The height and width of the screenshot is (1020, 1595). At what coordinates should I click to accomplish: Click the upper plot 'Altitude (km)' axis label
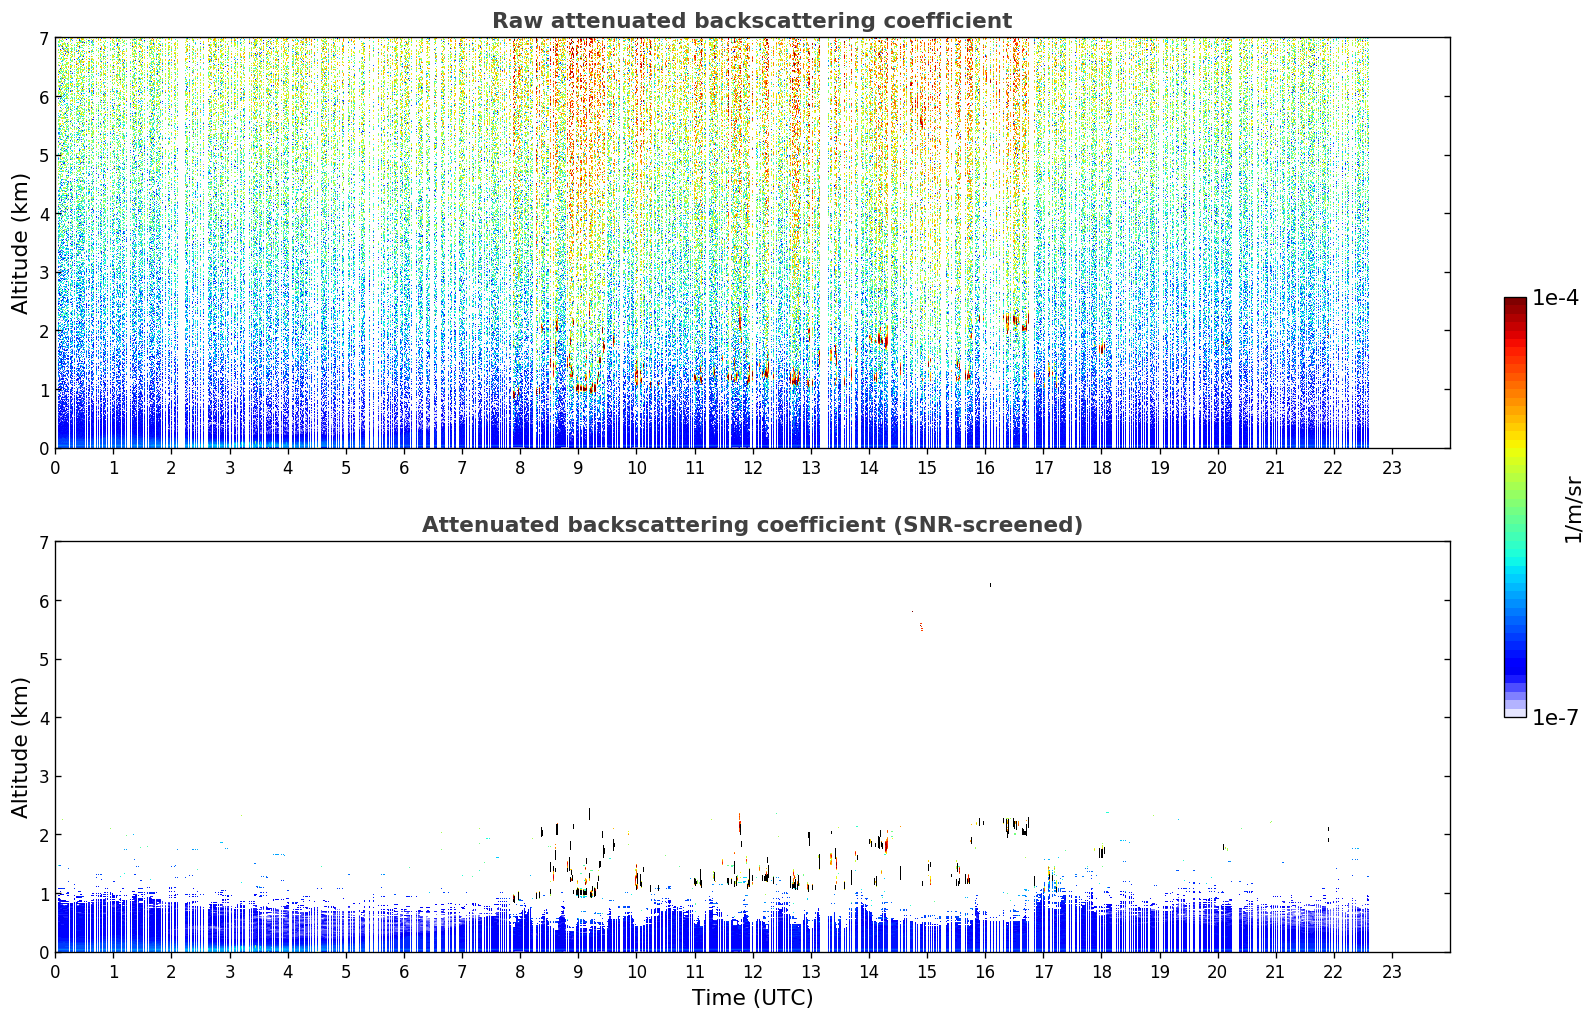21,243
